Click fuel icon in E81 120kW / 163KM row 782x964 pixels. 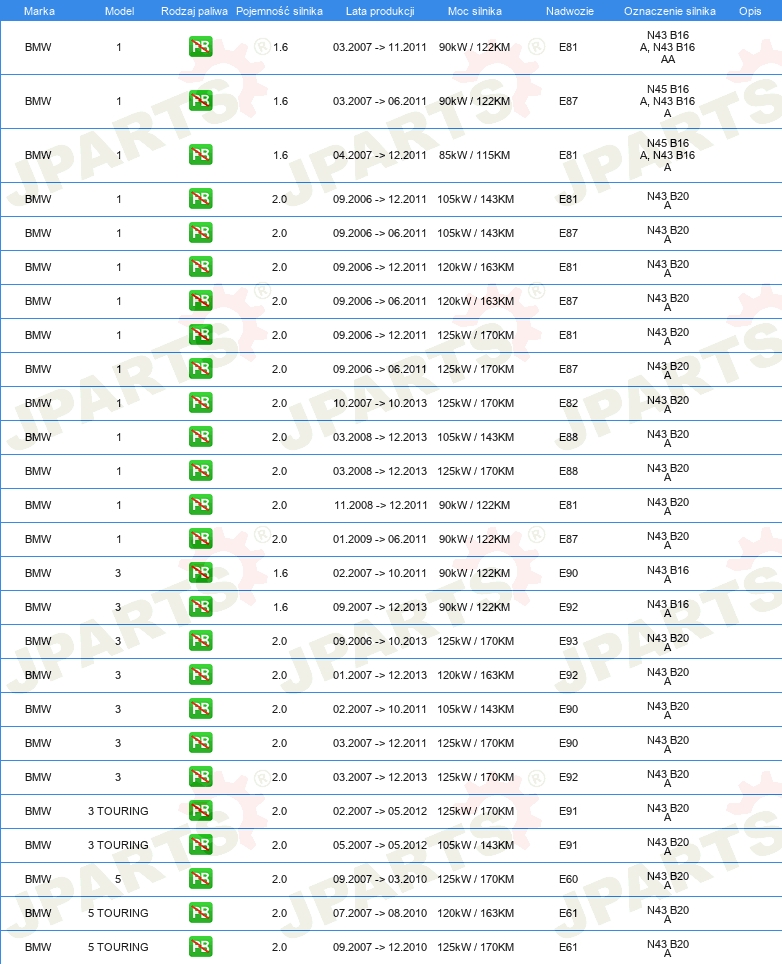[x=200, y=267]
